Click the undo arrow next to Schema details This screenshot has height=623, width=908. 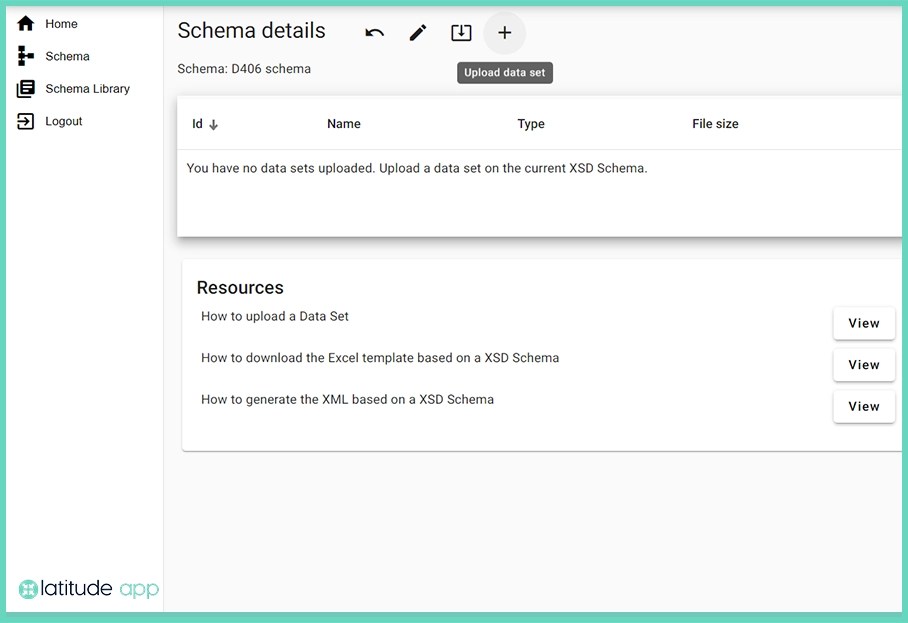[373, 32]
